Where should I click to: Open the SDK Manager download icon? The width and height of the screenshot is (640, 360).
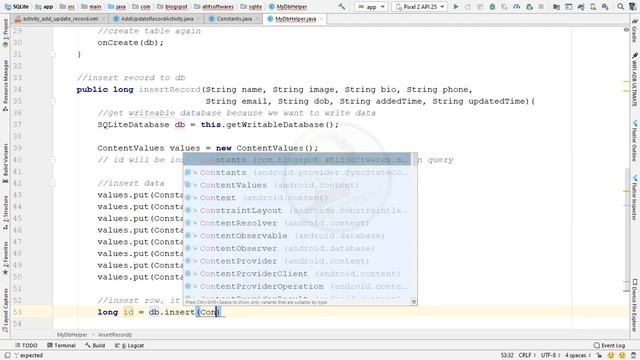[605, 7]
